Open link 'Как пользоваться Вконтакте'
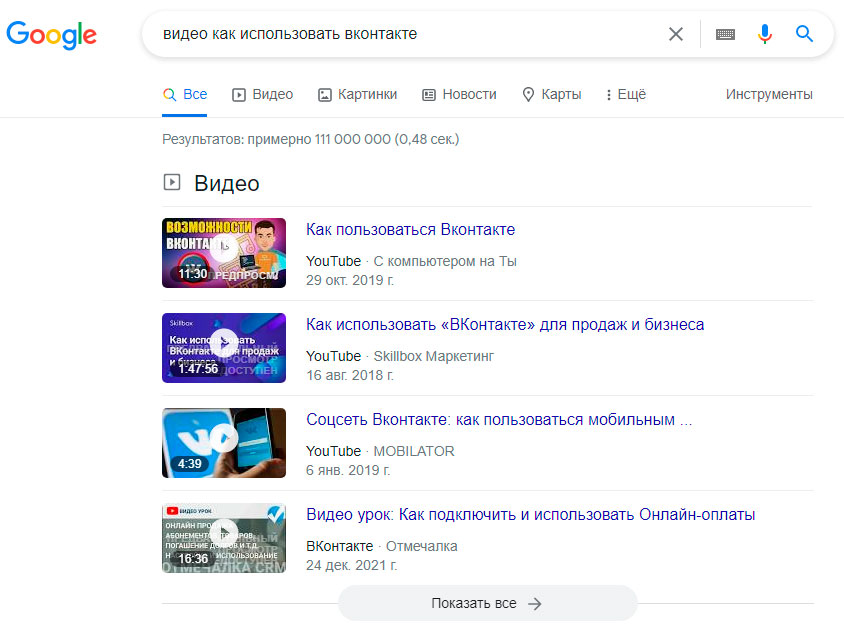844x631 pixels. click(x=410, y=229)
